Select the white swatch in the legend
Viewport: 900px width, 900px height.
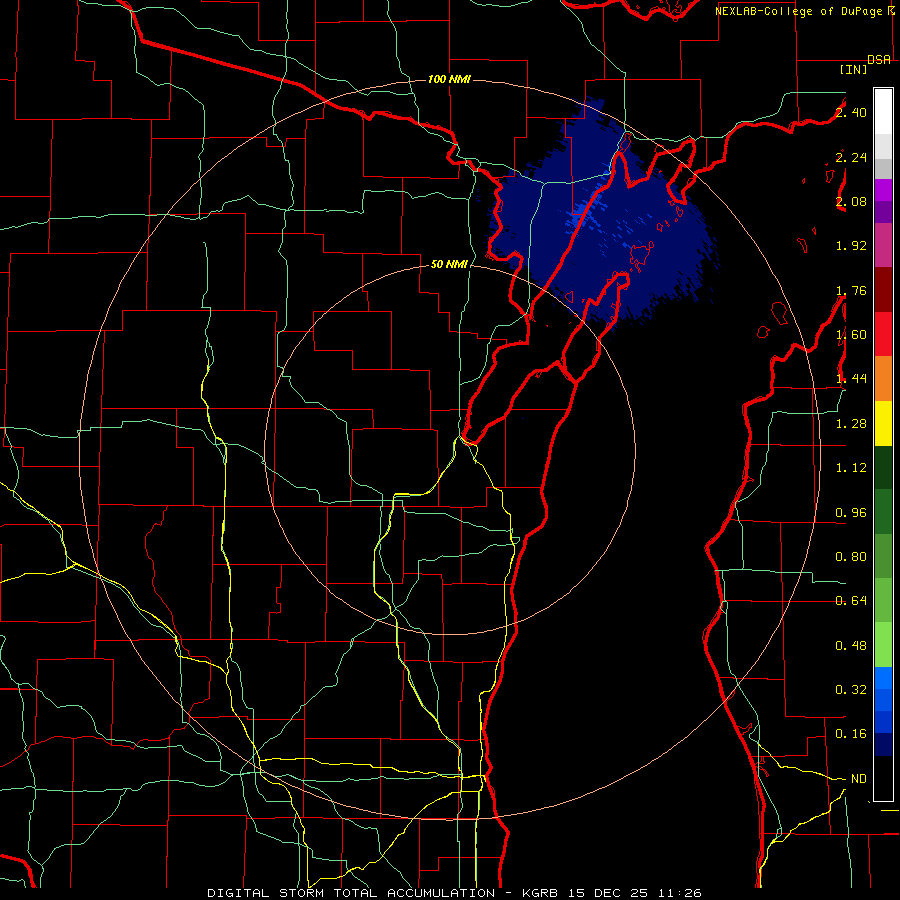(x=883, y=112)
